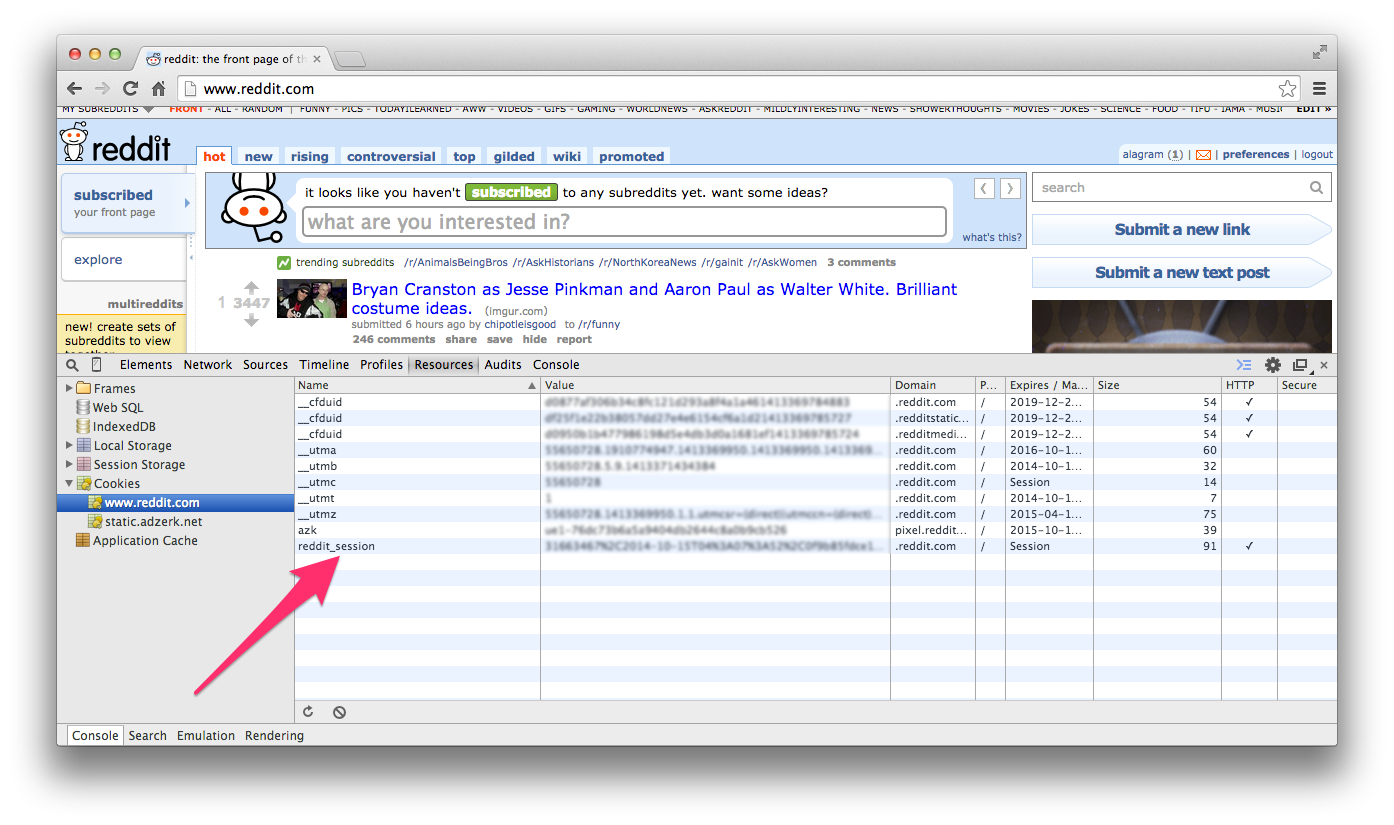Click the trending subreddits icon
The height and width of the screenshot is (825, 1394).
(284, 263)
